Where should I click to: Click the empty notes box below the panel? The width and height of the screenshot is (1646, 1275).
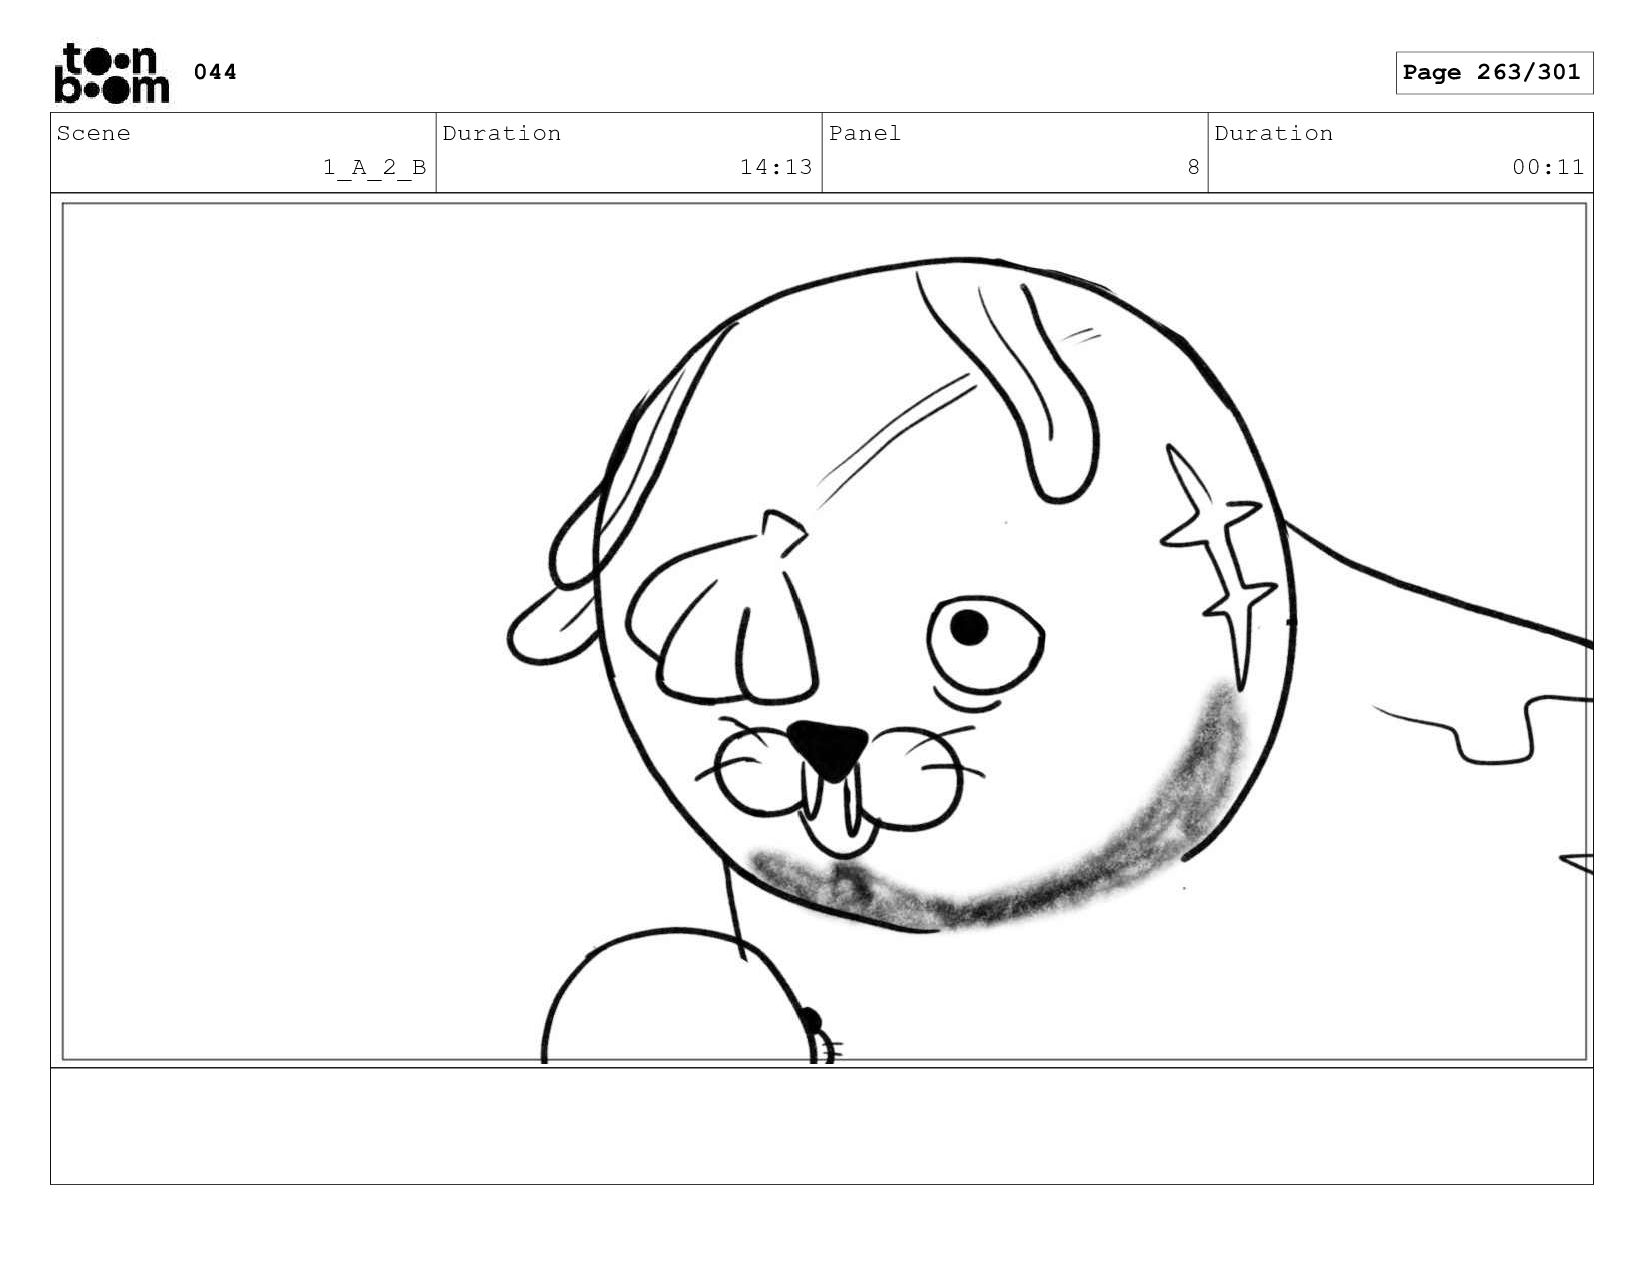coord(821,1126)
